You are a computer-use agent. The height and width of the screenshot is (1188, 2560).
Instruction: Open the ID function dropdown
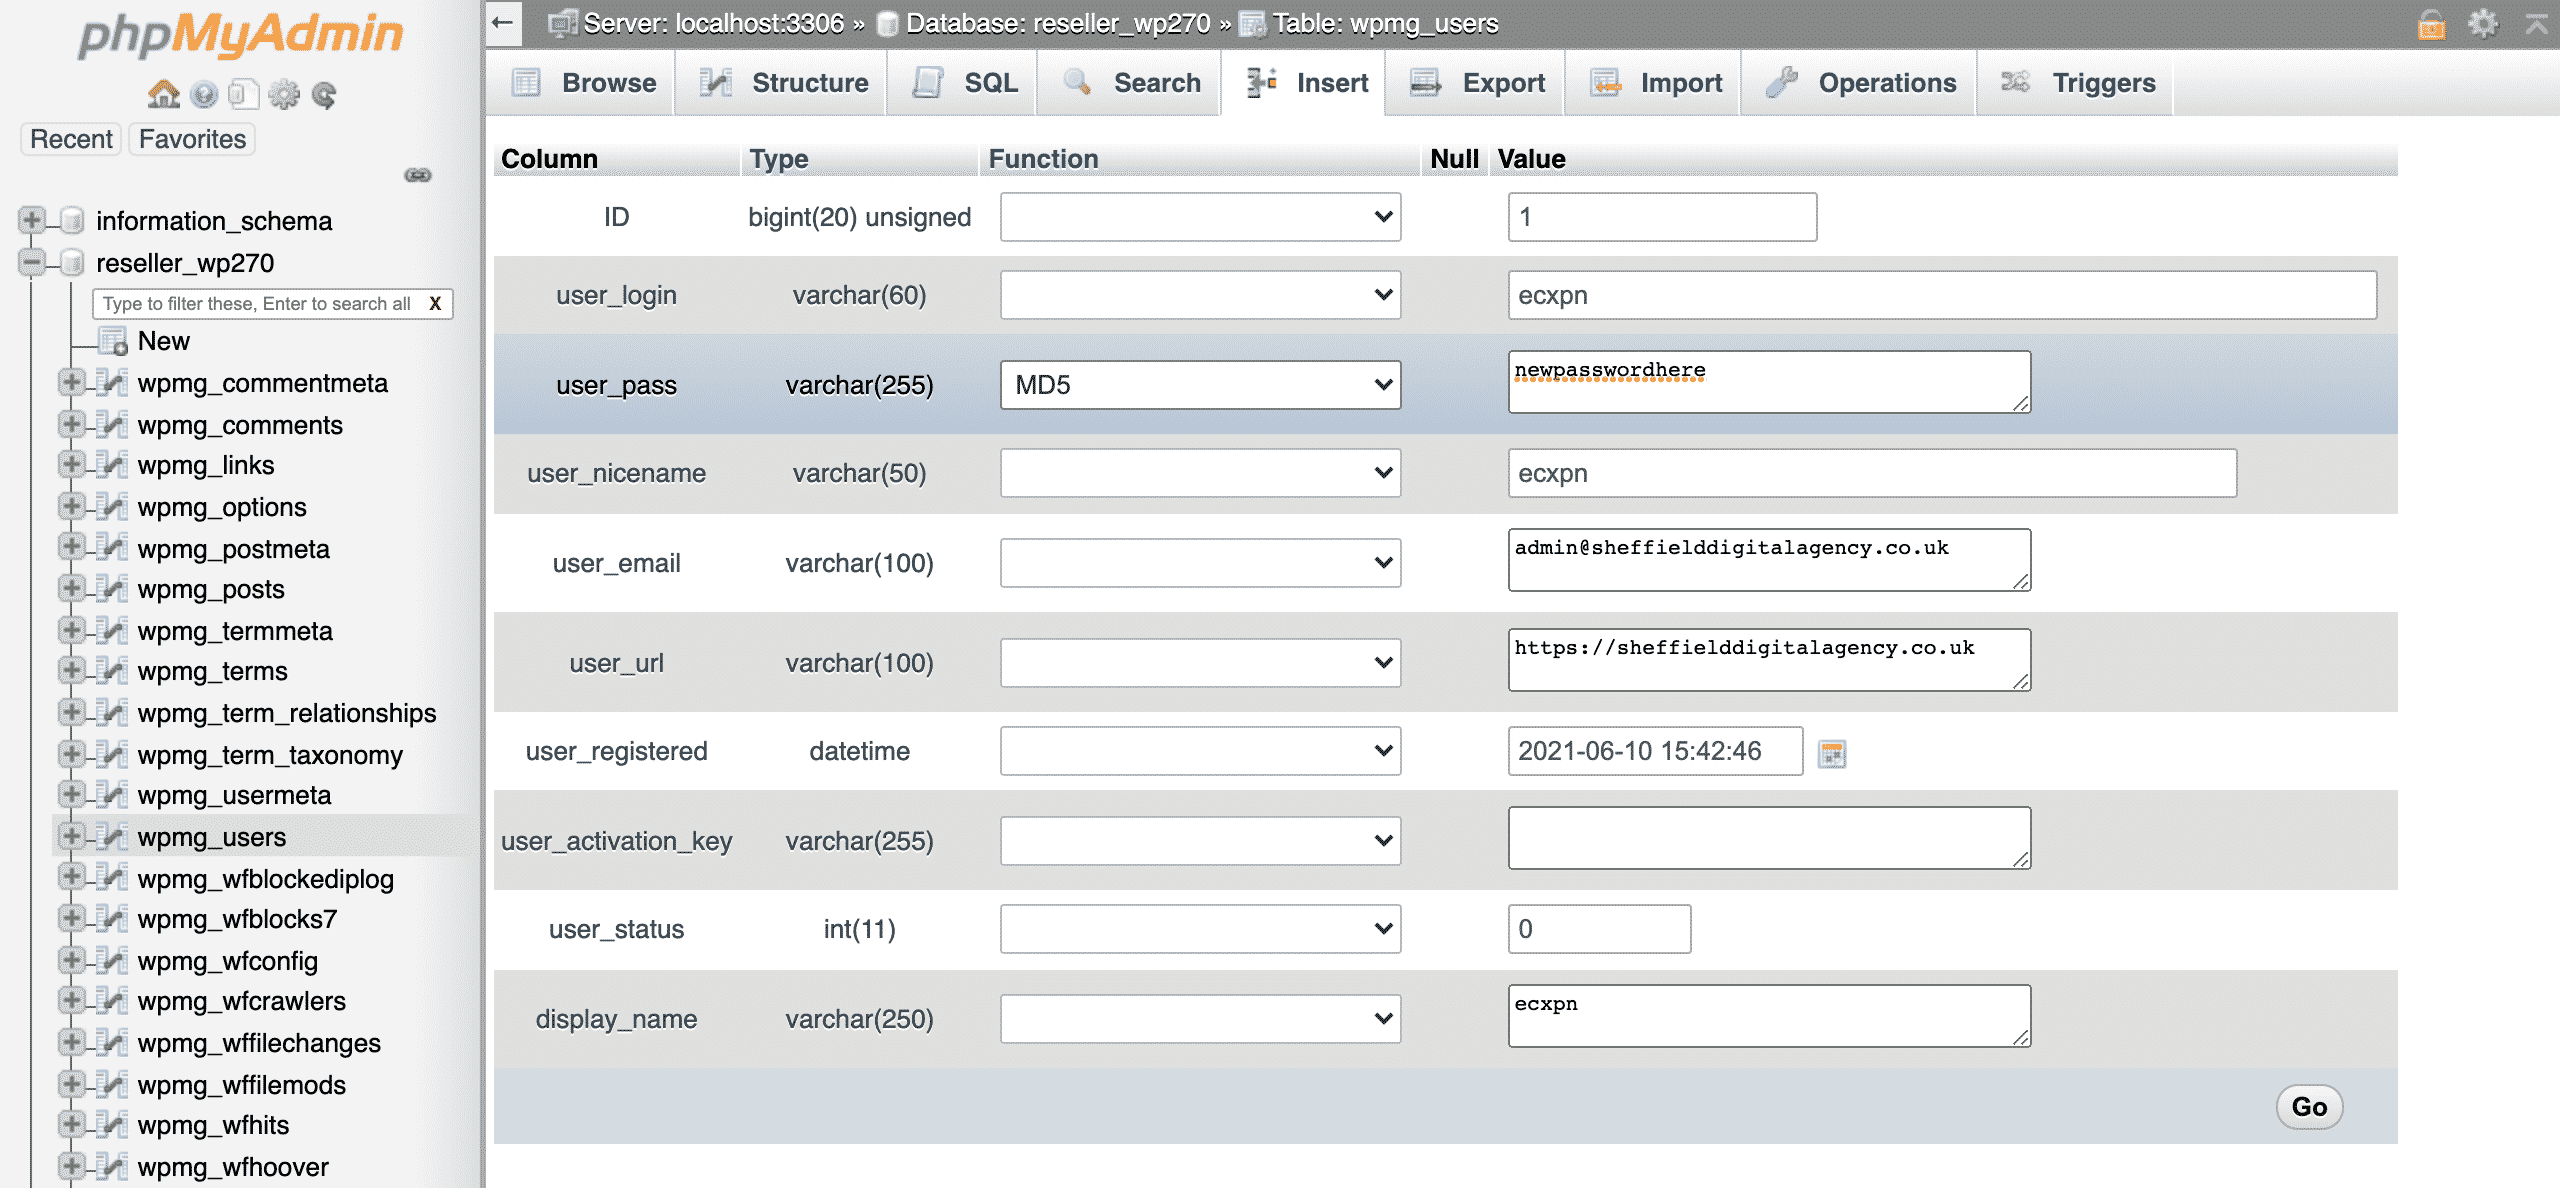[x=1200, y=217]
